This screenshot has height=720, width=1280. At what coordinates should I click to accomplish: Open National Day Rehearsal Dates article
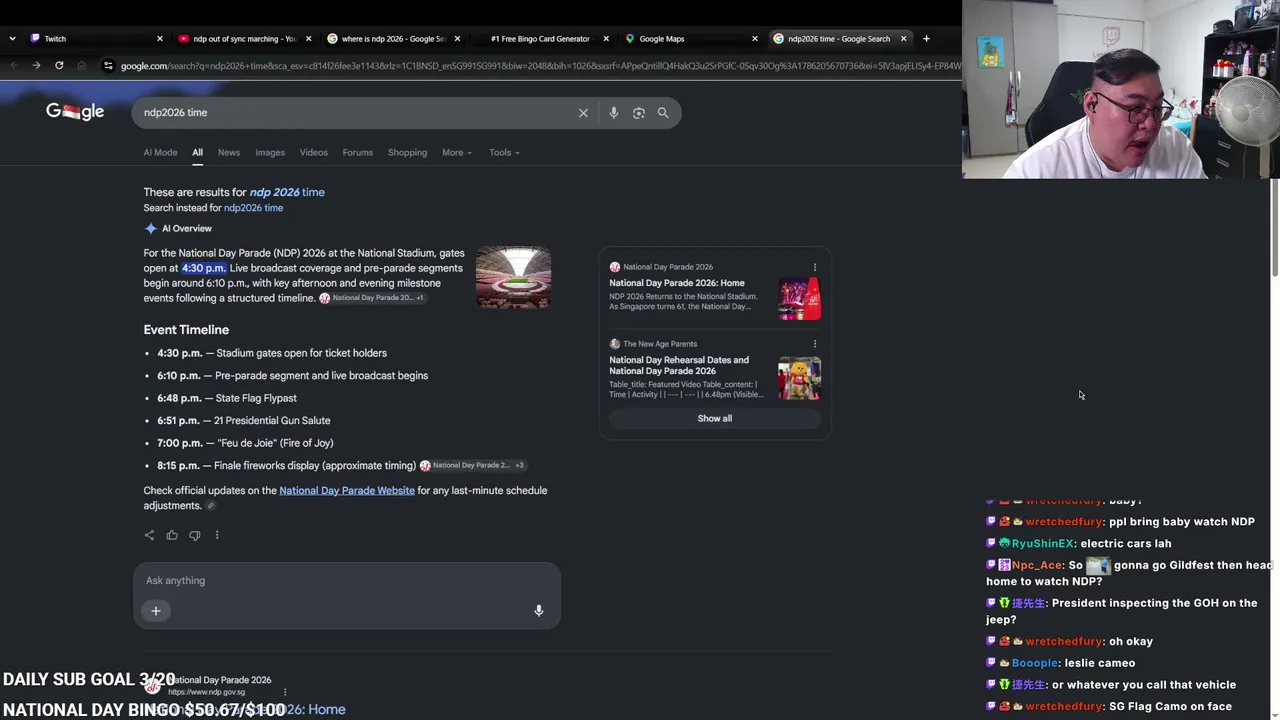pos(679,365)
